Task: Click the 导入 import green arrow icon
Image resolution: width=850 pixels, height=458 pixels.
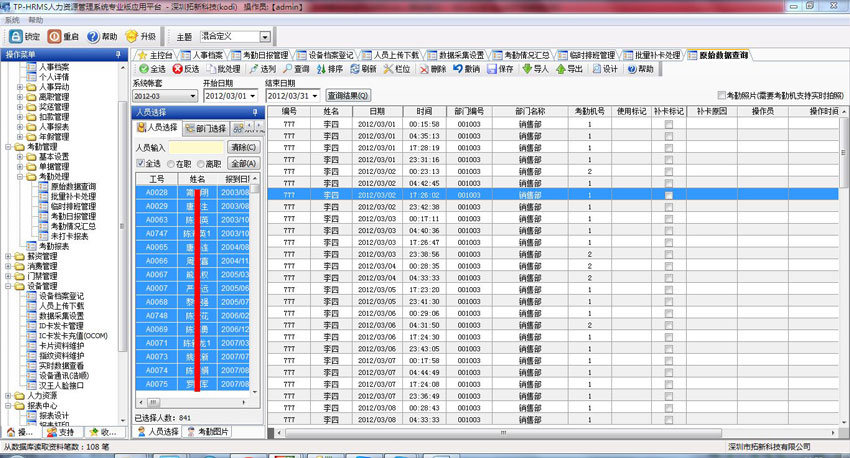Action: pyautogui.click(x=527, y=69)
